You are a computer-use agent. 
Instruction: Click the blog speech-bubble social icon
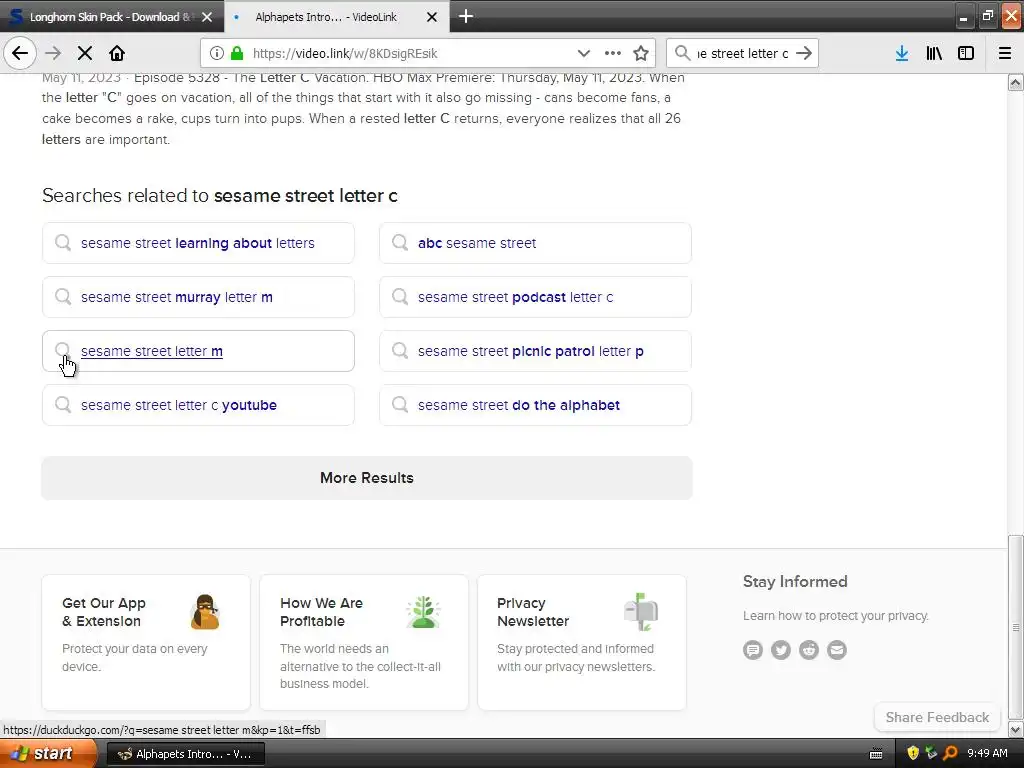click(x=753, y=650)
